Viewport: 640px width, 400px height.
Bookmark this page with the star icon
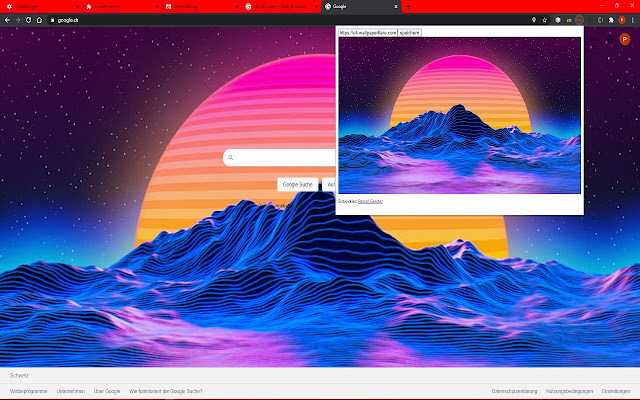(544, 20)
